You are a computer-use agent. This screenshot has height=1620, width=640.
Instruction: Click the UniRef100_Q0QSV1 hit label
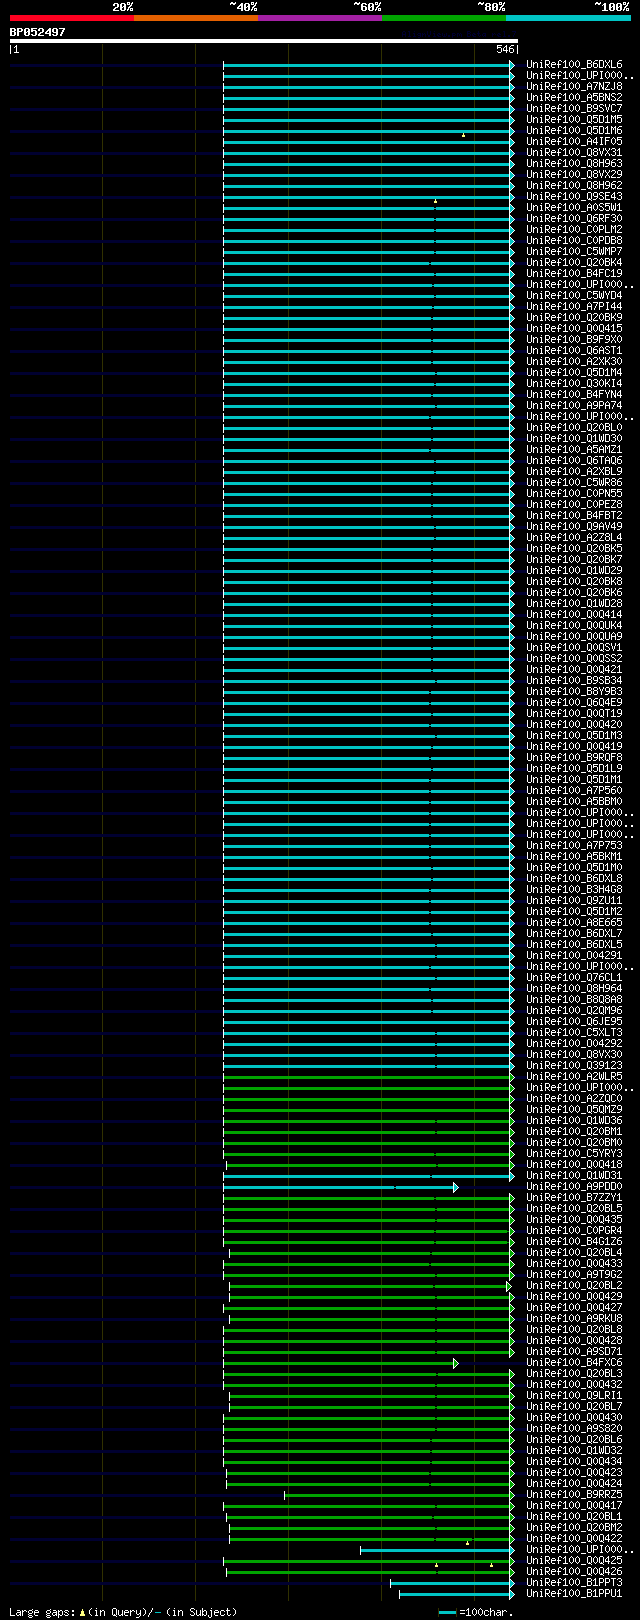pyautogui.click(x=574, y=648)
